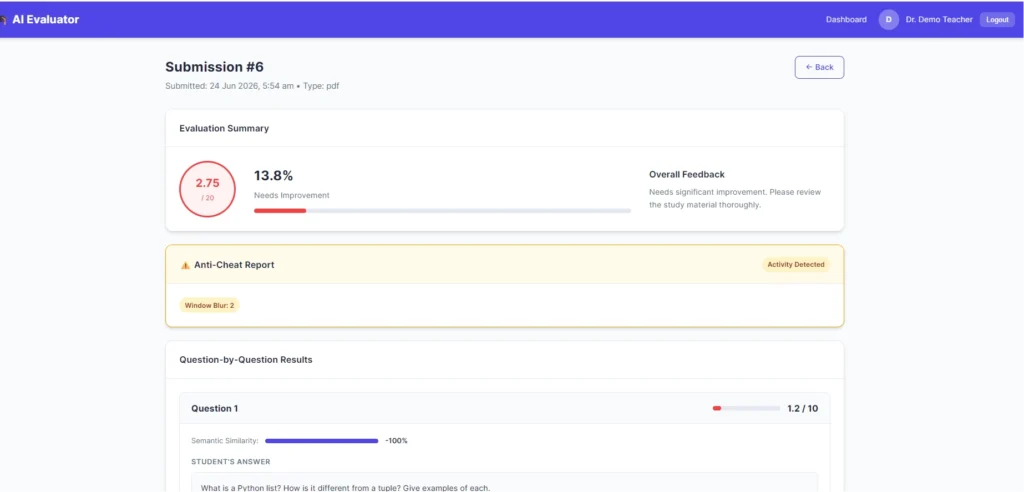Go back using the Back button
This screenshot has height=492, width=1024.
point(819,67)
